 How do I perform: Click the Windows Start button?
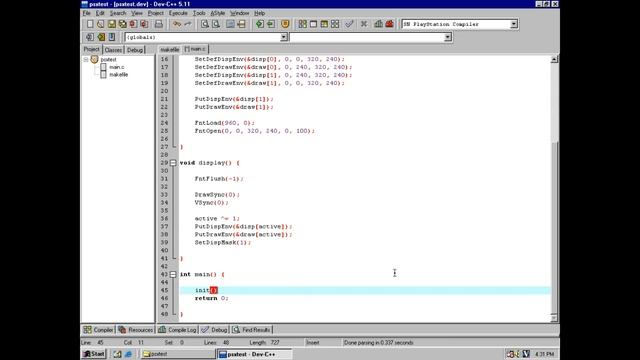[94, 354]
